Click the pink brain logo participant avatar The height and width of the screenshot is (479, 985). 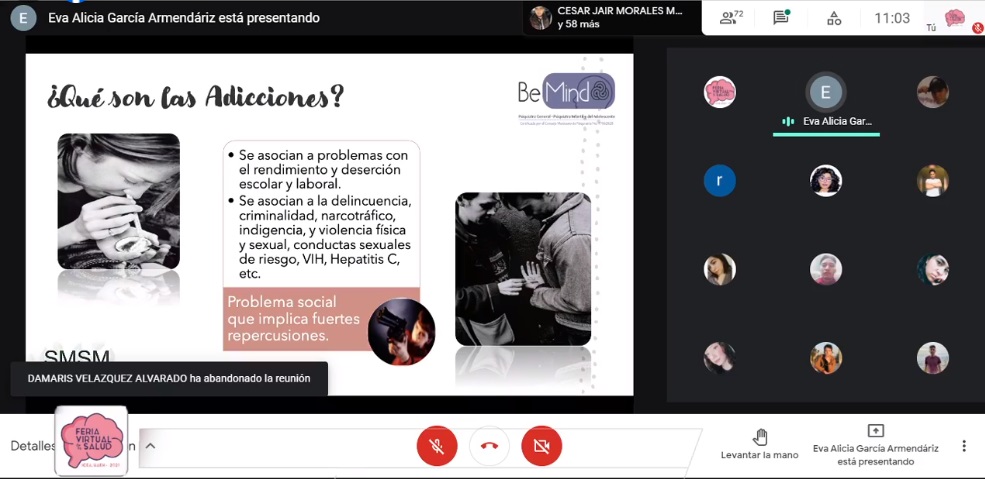[x=719, y=92]
